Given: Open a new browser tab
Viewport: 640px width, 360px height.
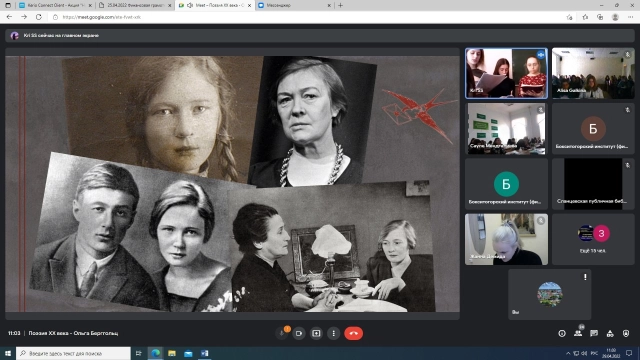Looking at the screenshot, I should 340,5.
